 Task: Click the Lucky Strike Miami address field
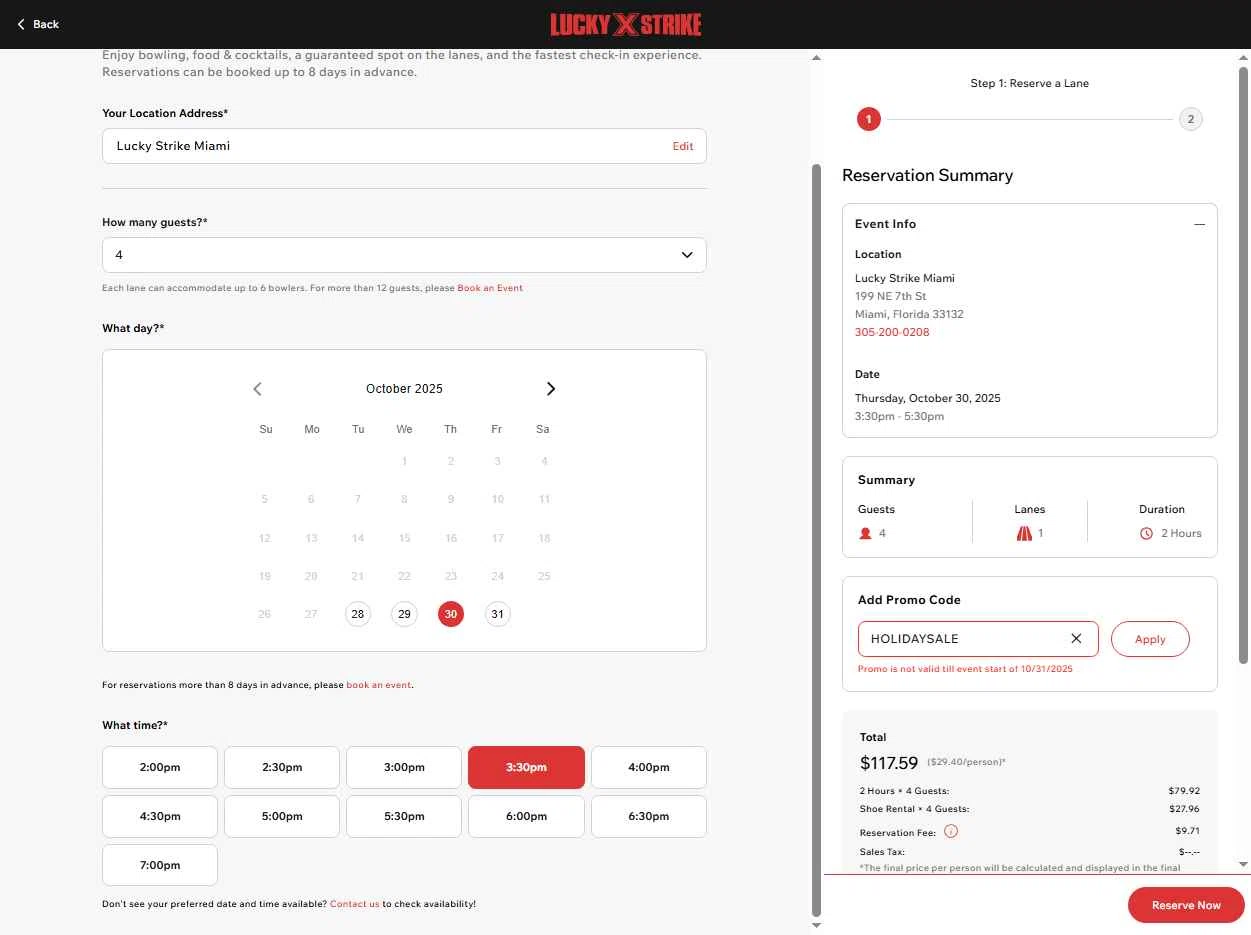(x=404, y=146)
